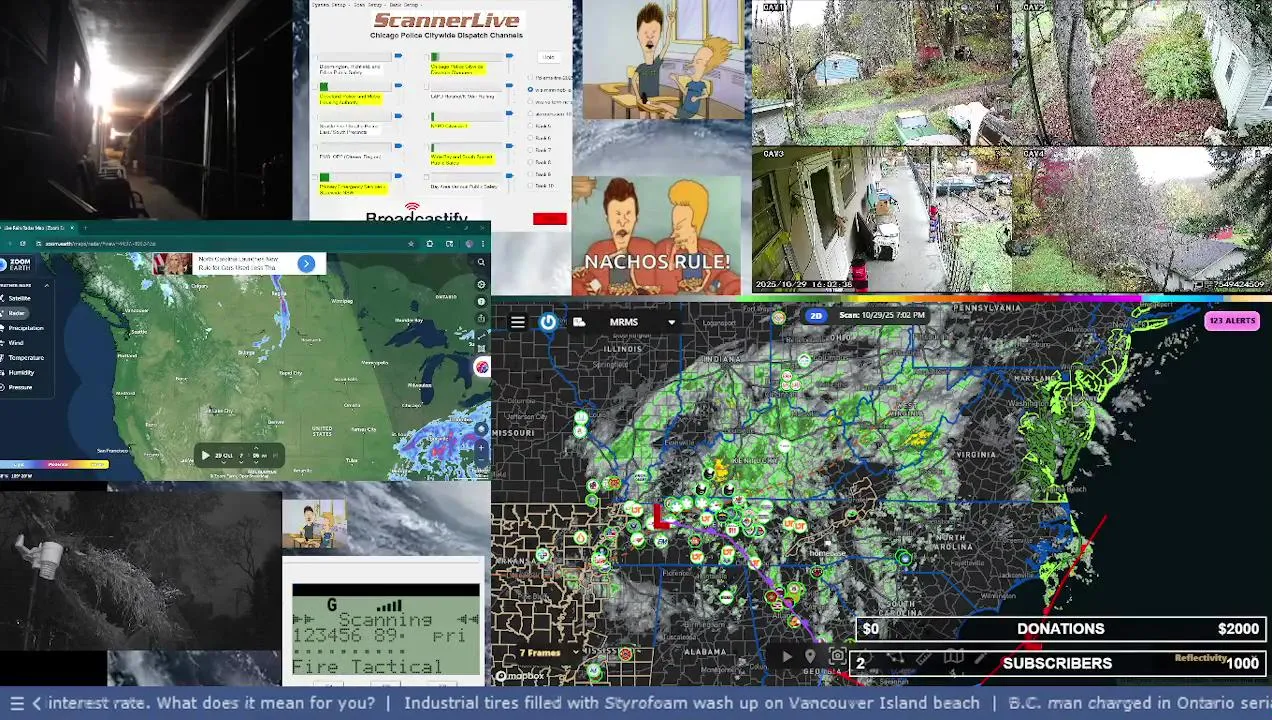Image resolution: width=1272 pixels, height=720 pixels.
Task: Select the Zoom Earth measure distance tool
Action: pyautogui.click(x=481, y=335)
